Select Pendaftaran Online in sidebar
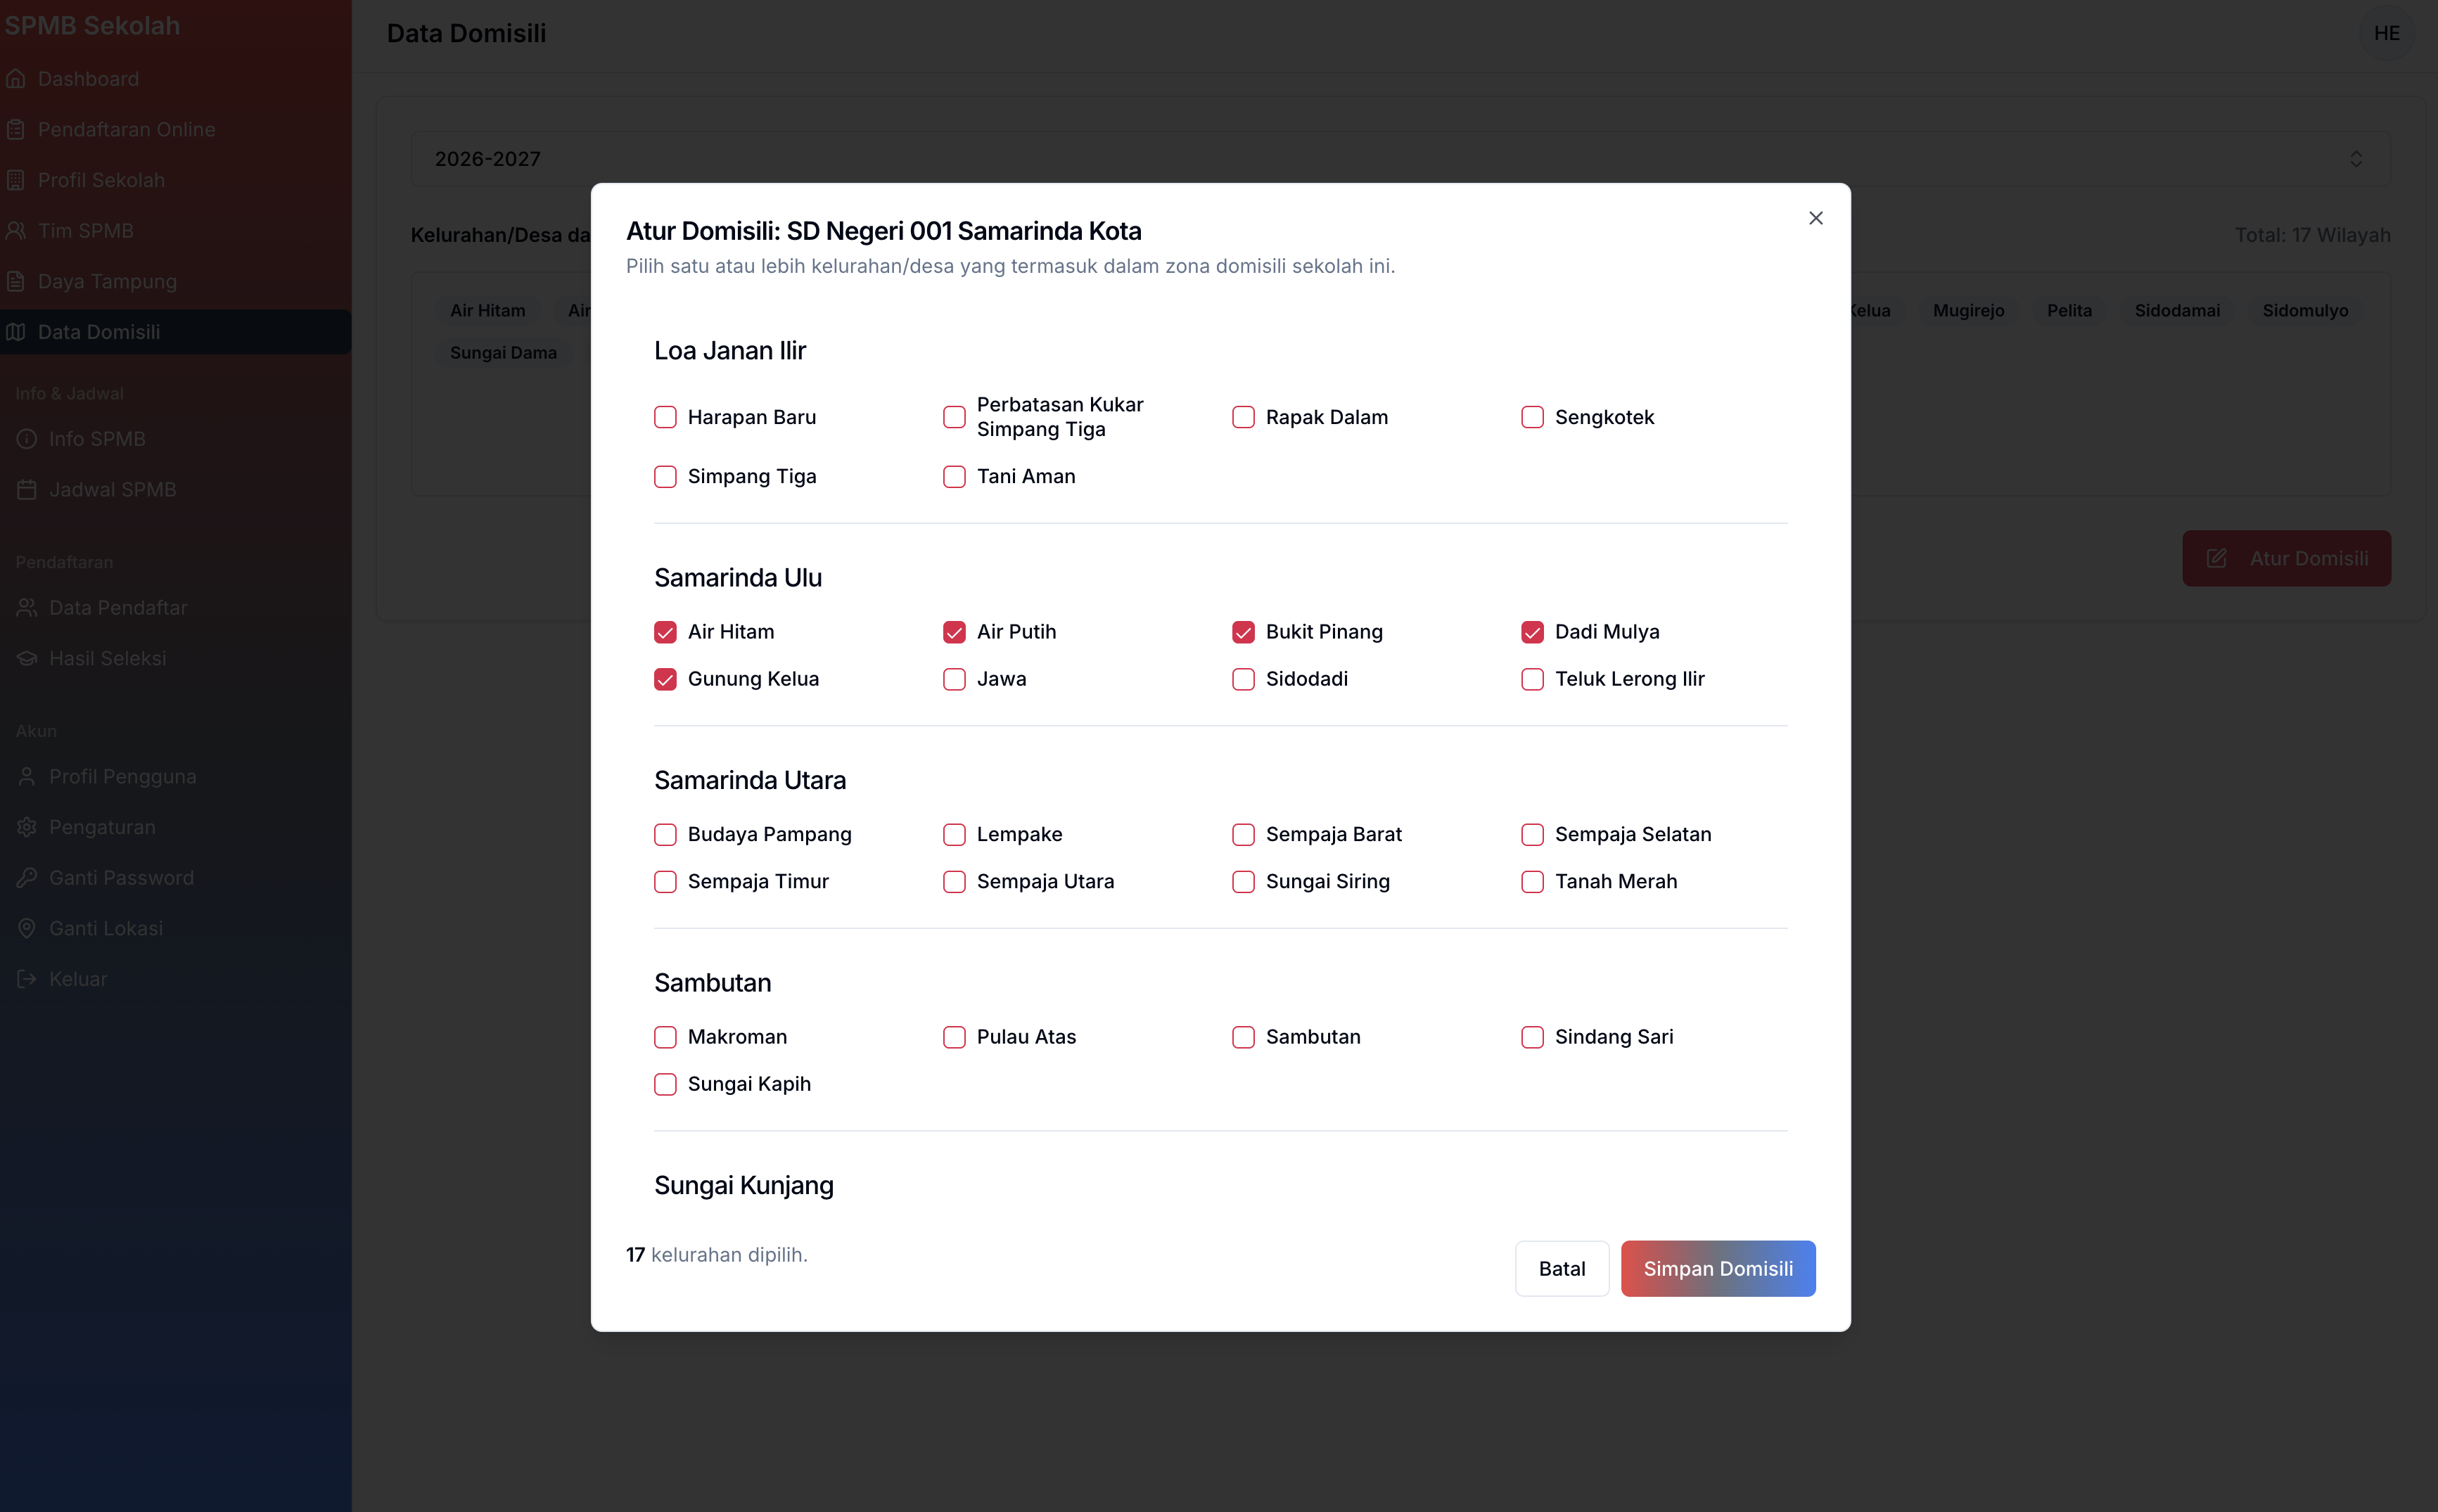Image resolution: width=2438 pixels, height=1512 pixels. point(126,129)
